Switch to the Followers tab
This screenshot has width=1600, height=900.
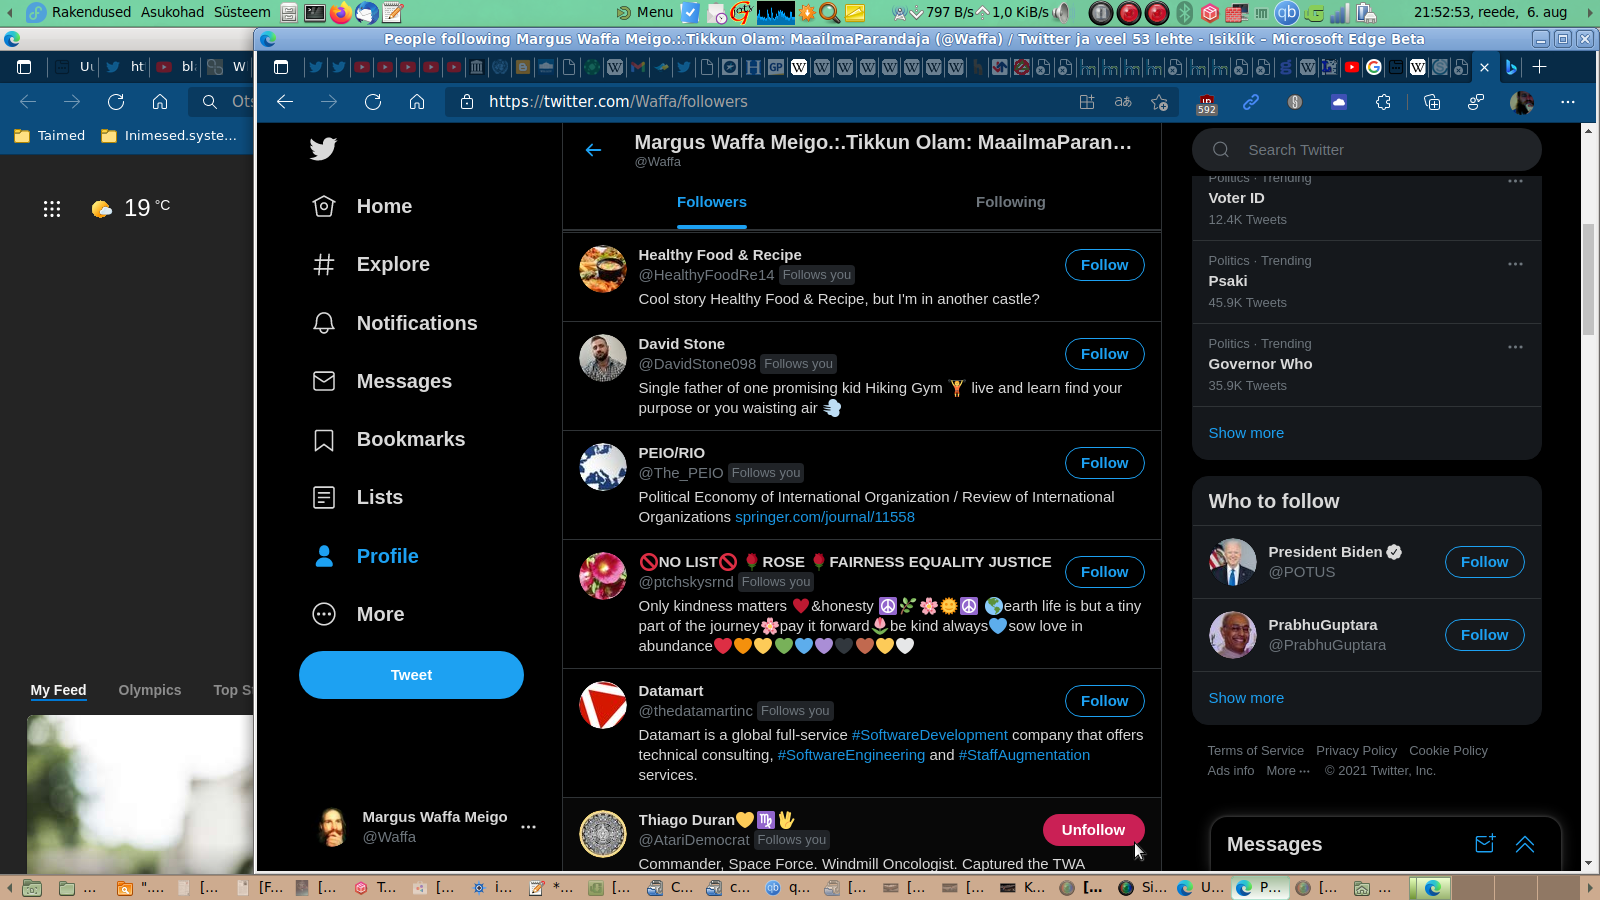coord(712,202)
